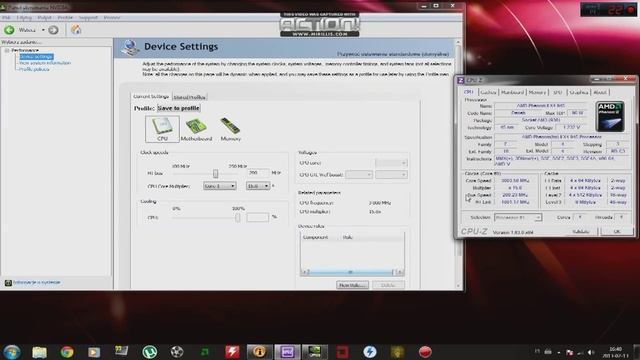
Task: Click the Device rules horizontal scrollbar
Action: (x=352, y=272)
